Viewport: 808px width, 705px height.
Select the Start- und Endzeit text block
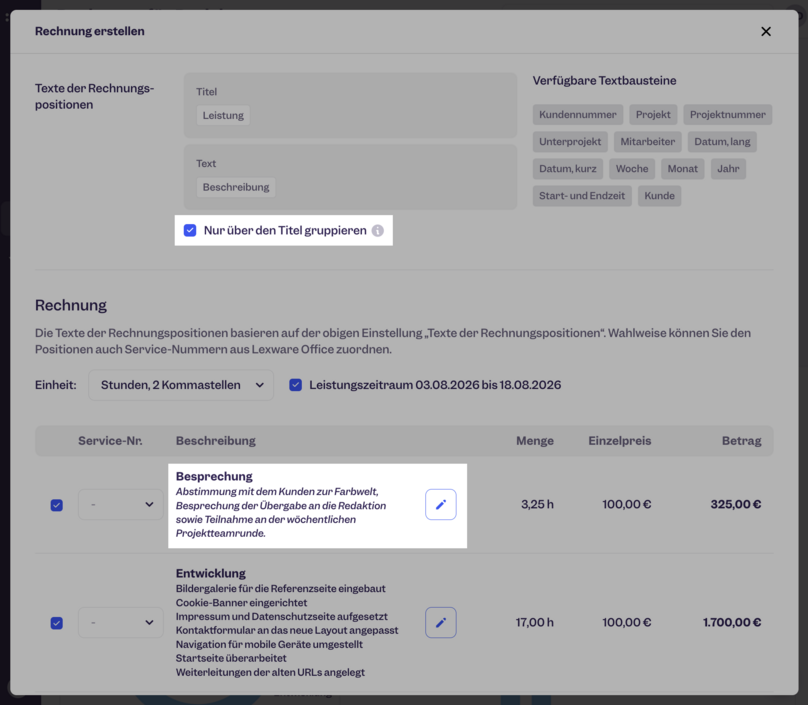click(x=582, y=196)
